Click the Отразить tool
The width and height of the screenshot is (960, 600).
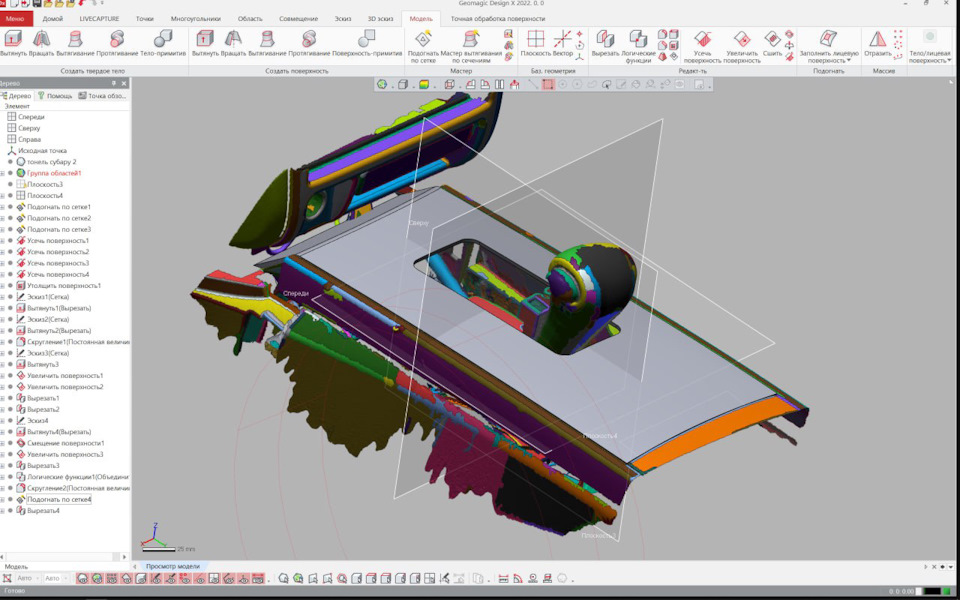coord(877,43)
